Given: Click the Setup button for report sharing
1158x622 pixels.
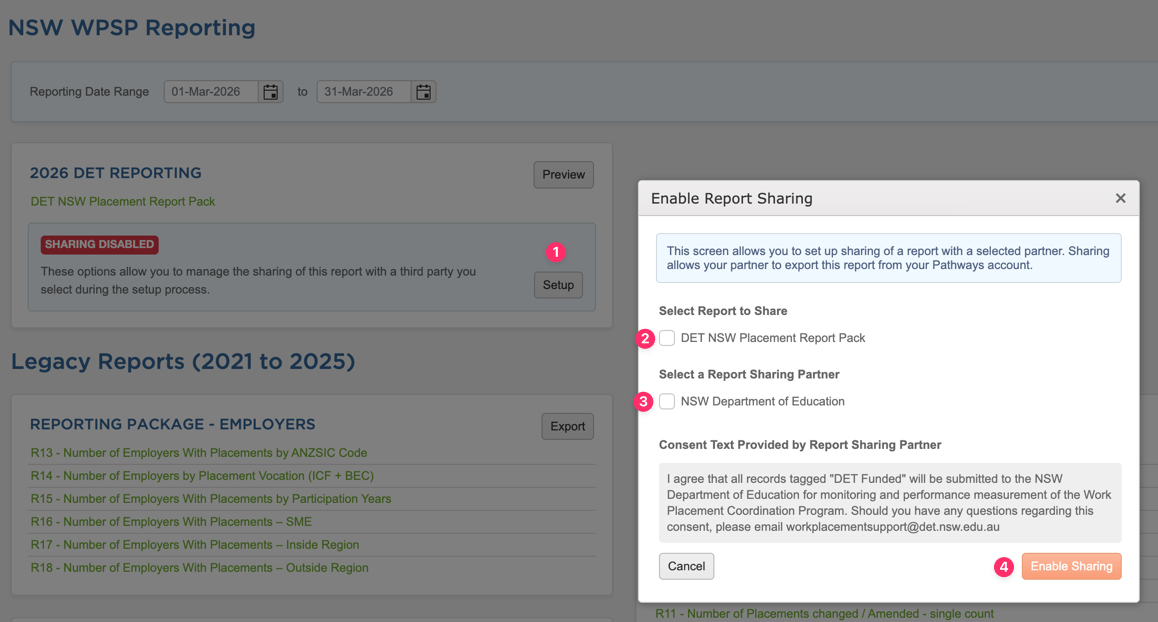Looking at the screenshot, I should (558, 285).
